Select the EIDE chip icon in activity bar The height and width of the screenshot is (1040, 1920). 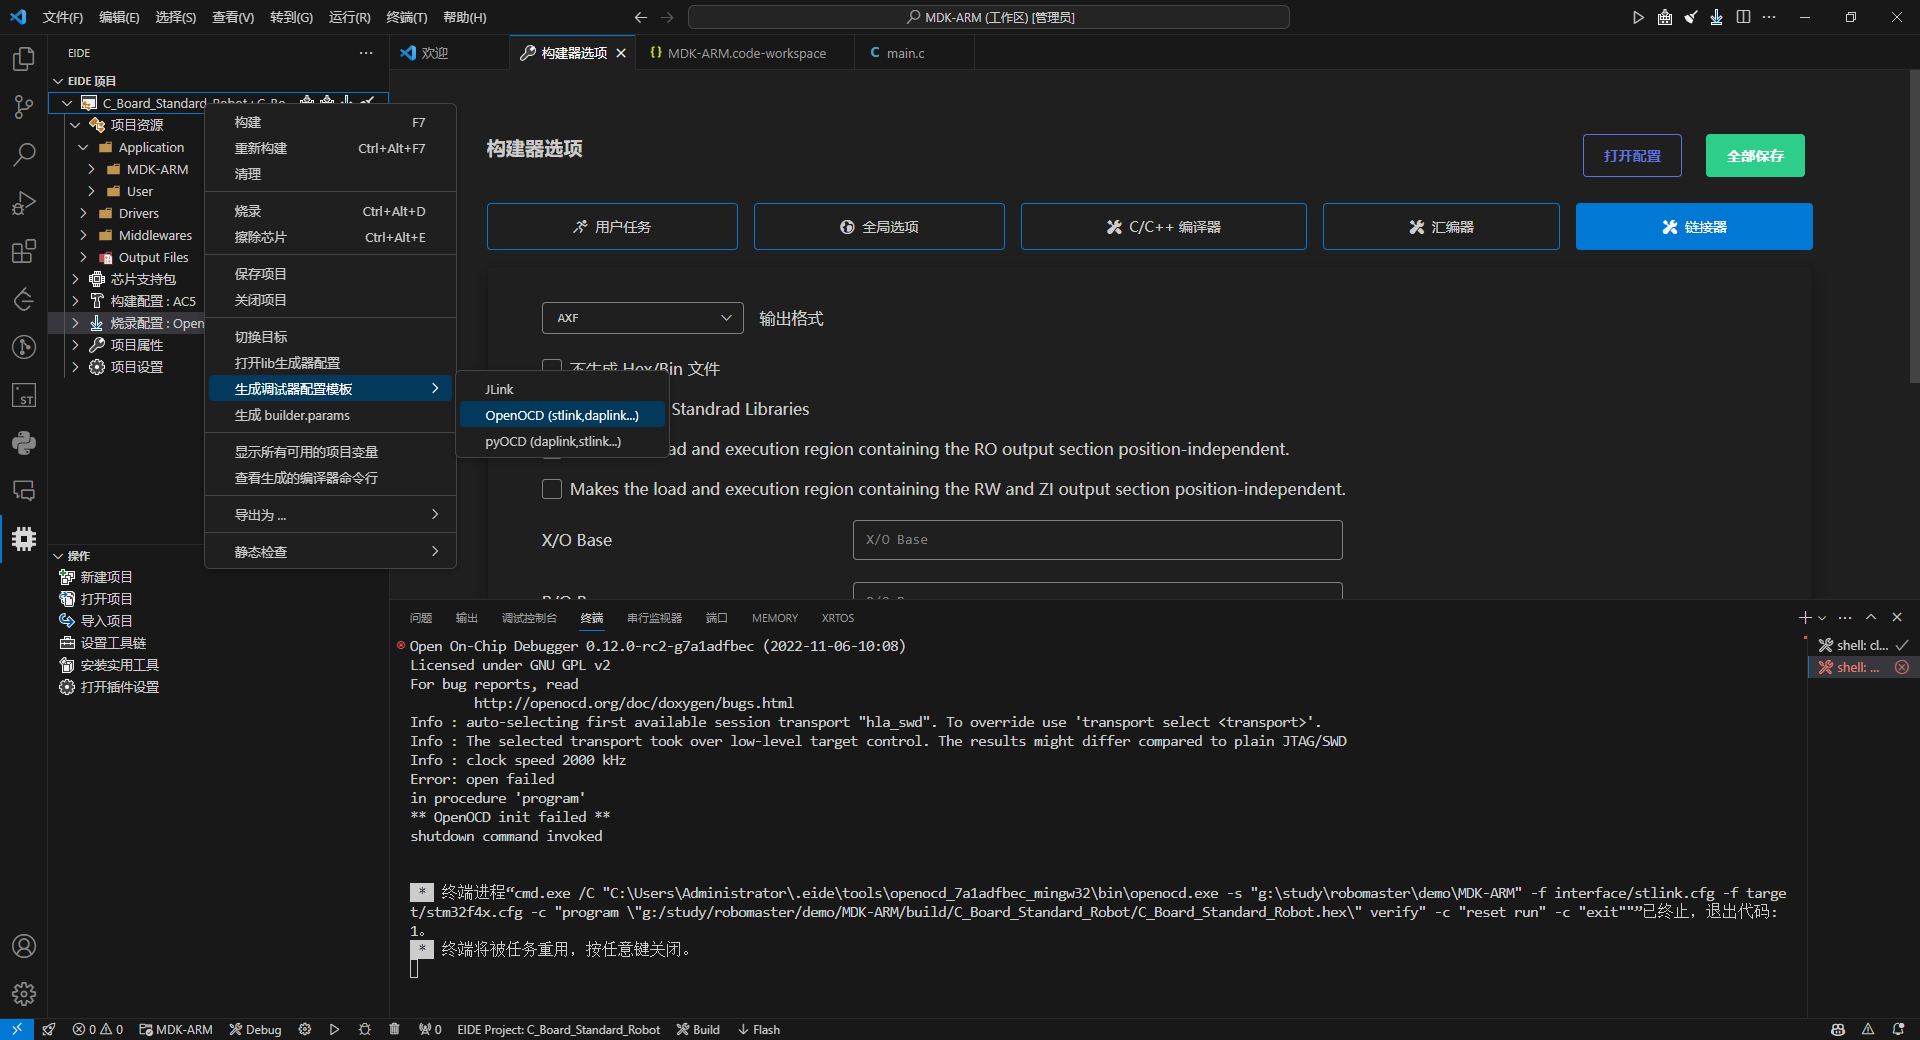click(24, 539)
